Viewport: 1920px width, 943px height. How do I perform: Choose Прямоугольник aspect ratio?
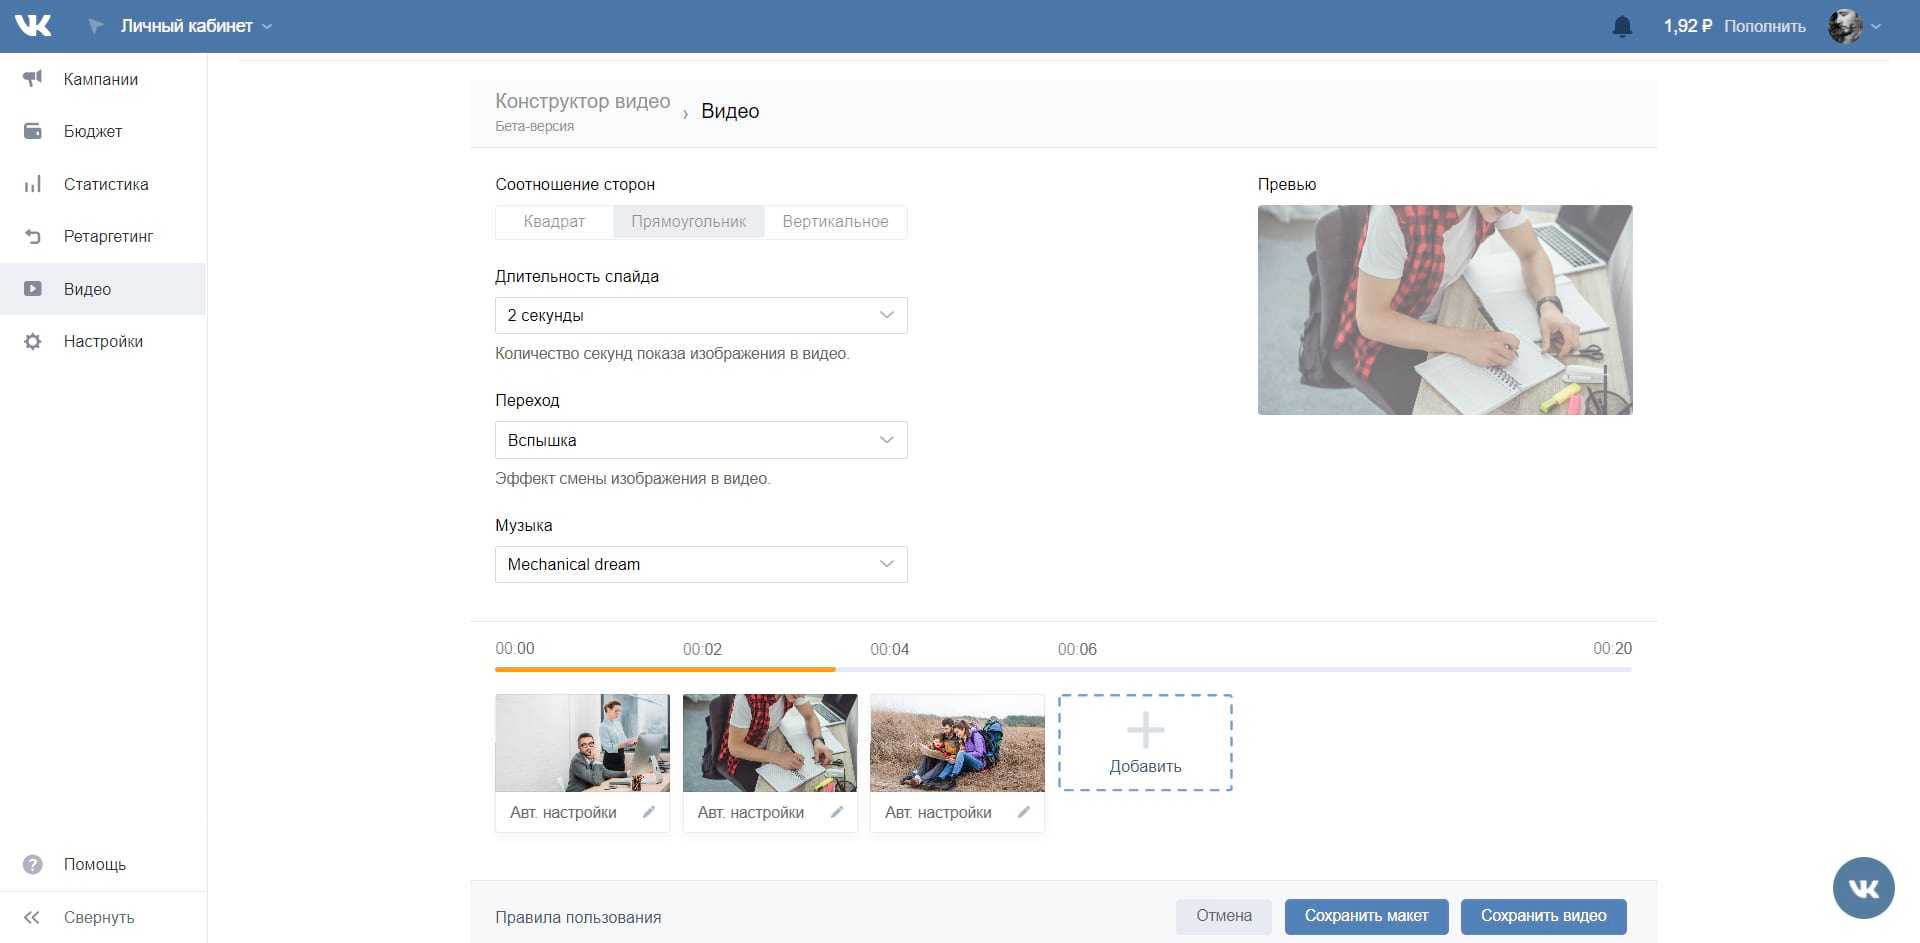pos(688,222)
